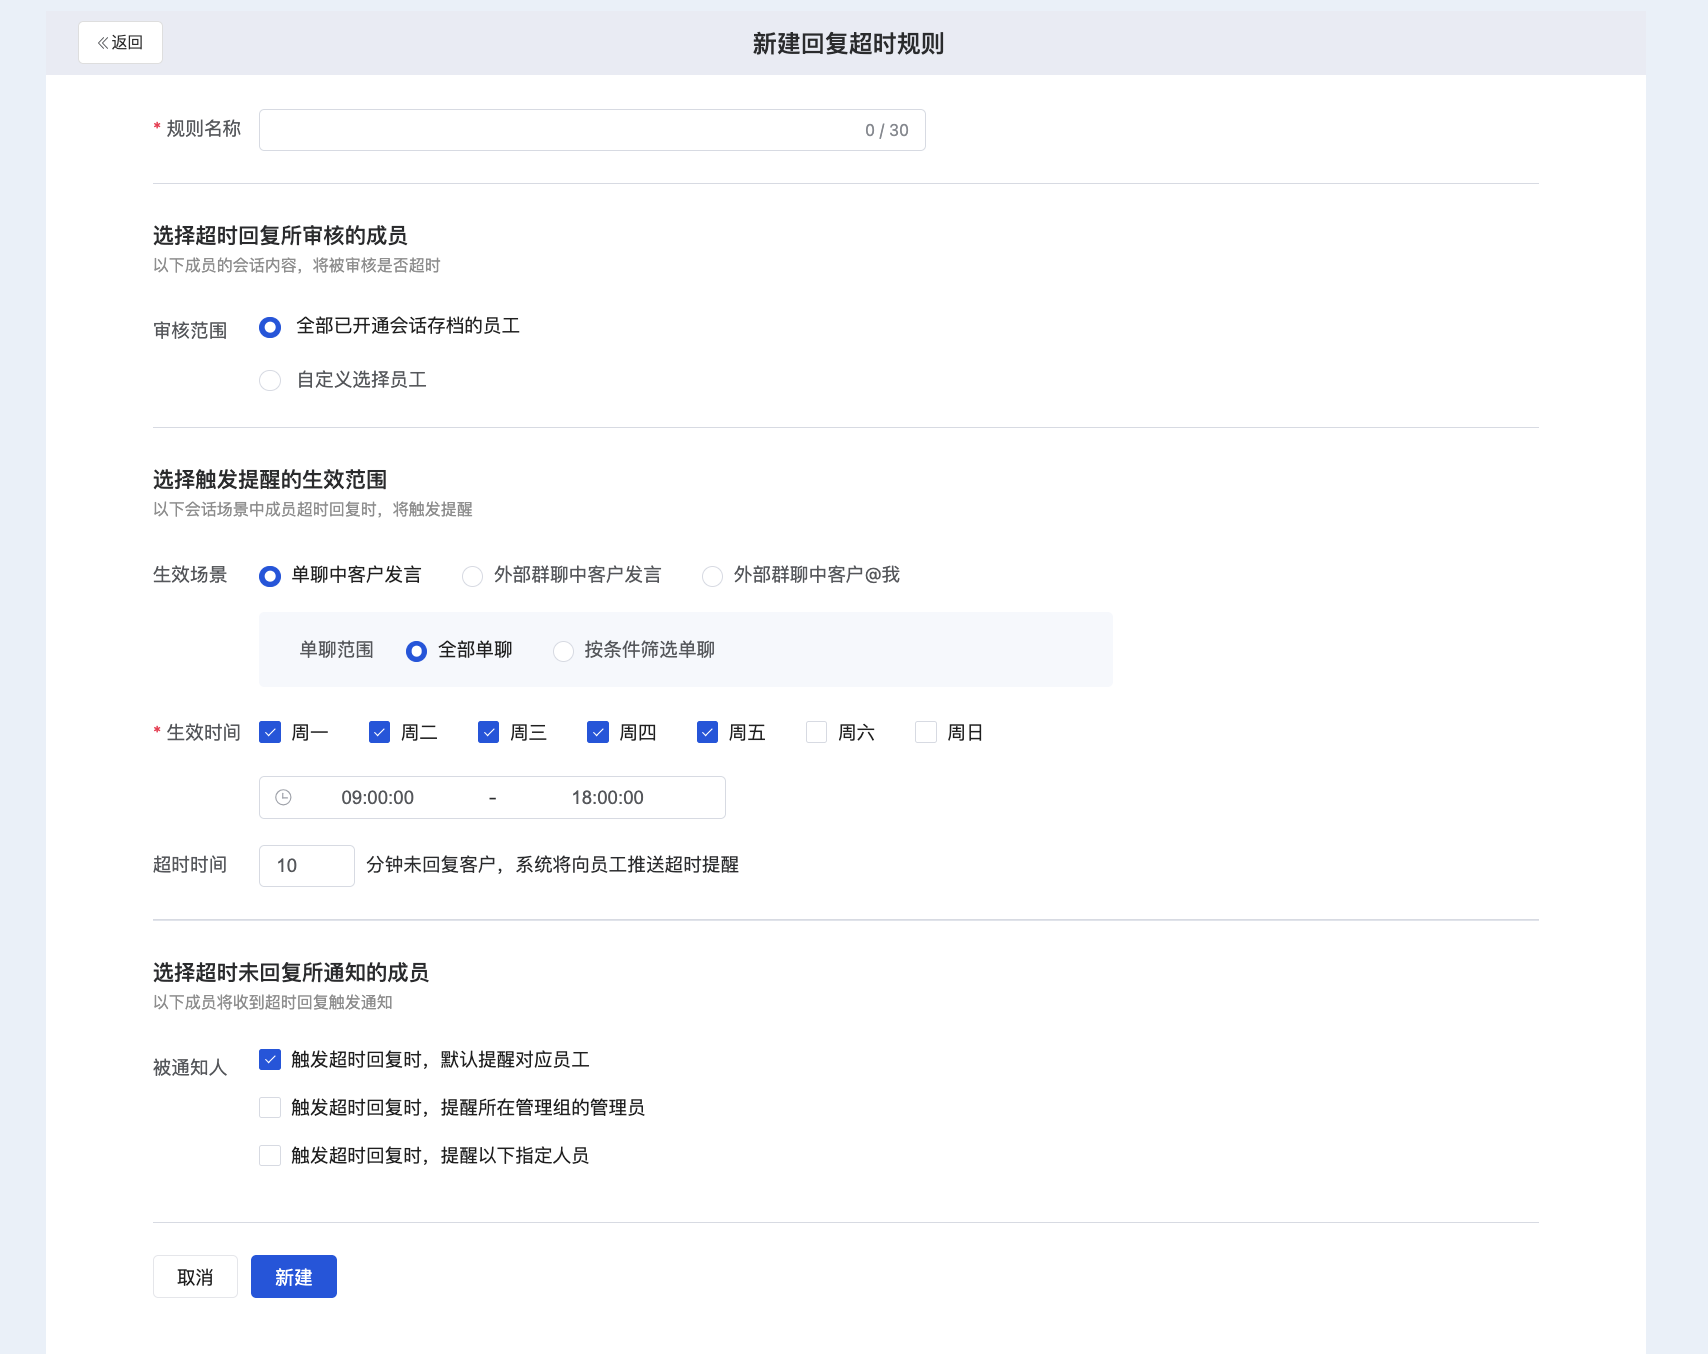
Task: Click the blue 新建 button
Action: tap(294, 1277)
